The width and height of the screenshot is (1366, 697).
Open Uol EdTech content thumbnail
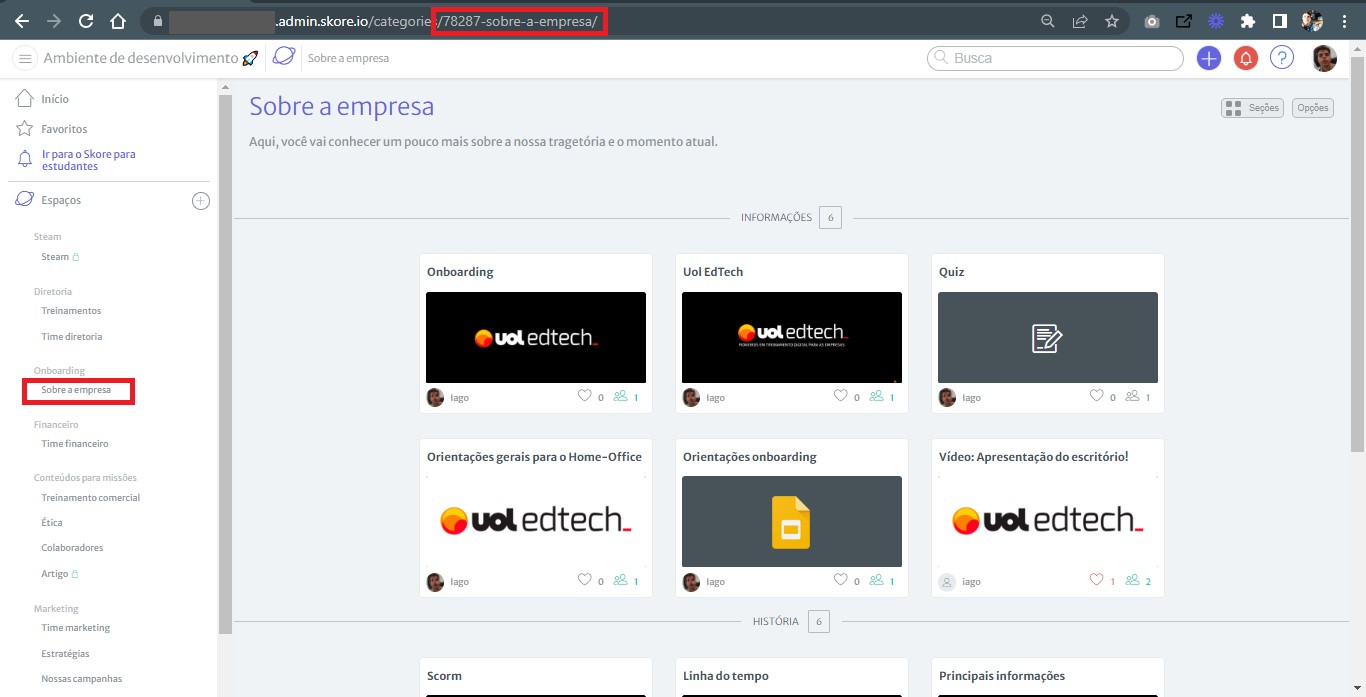(x=792, y=337)
